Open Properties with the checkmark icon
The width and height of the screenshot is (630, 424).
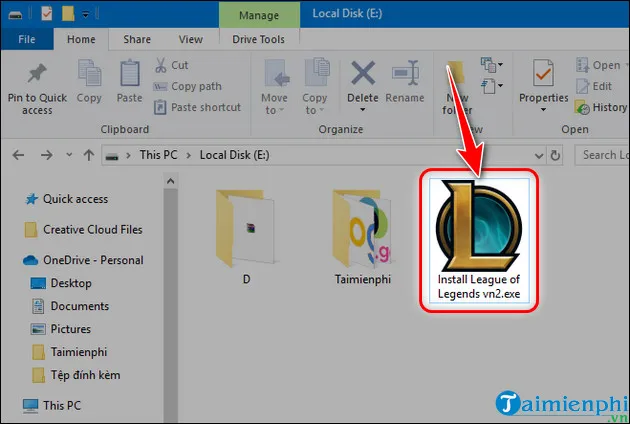point(543,76)
